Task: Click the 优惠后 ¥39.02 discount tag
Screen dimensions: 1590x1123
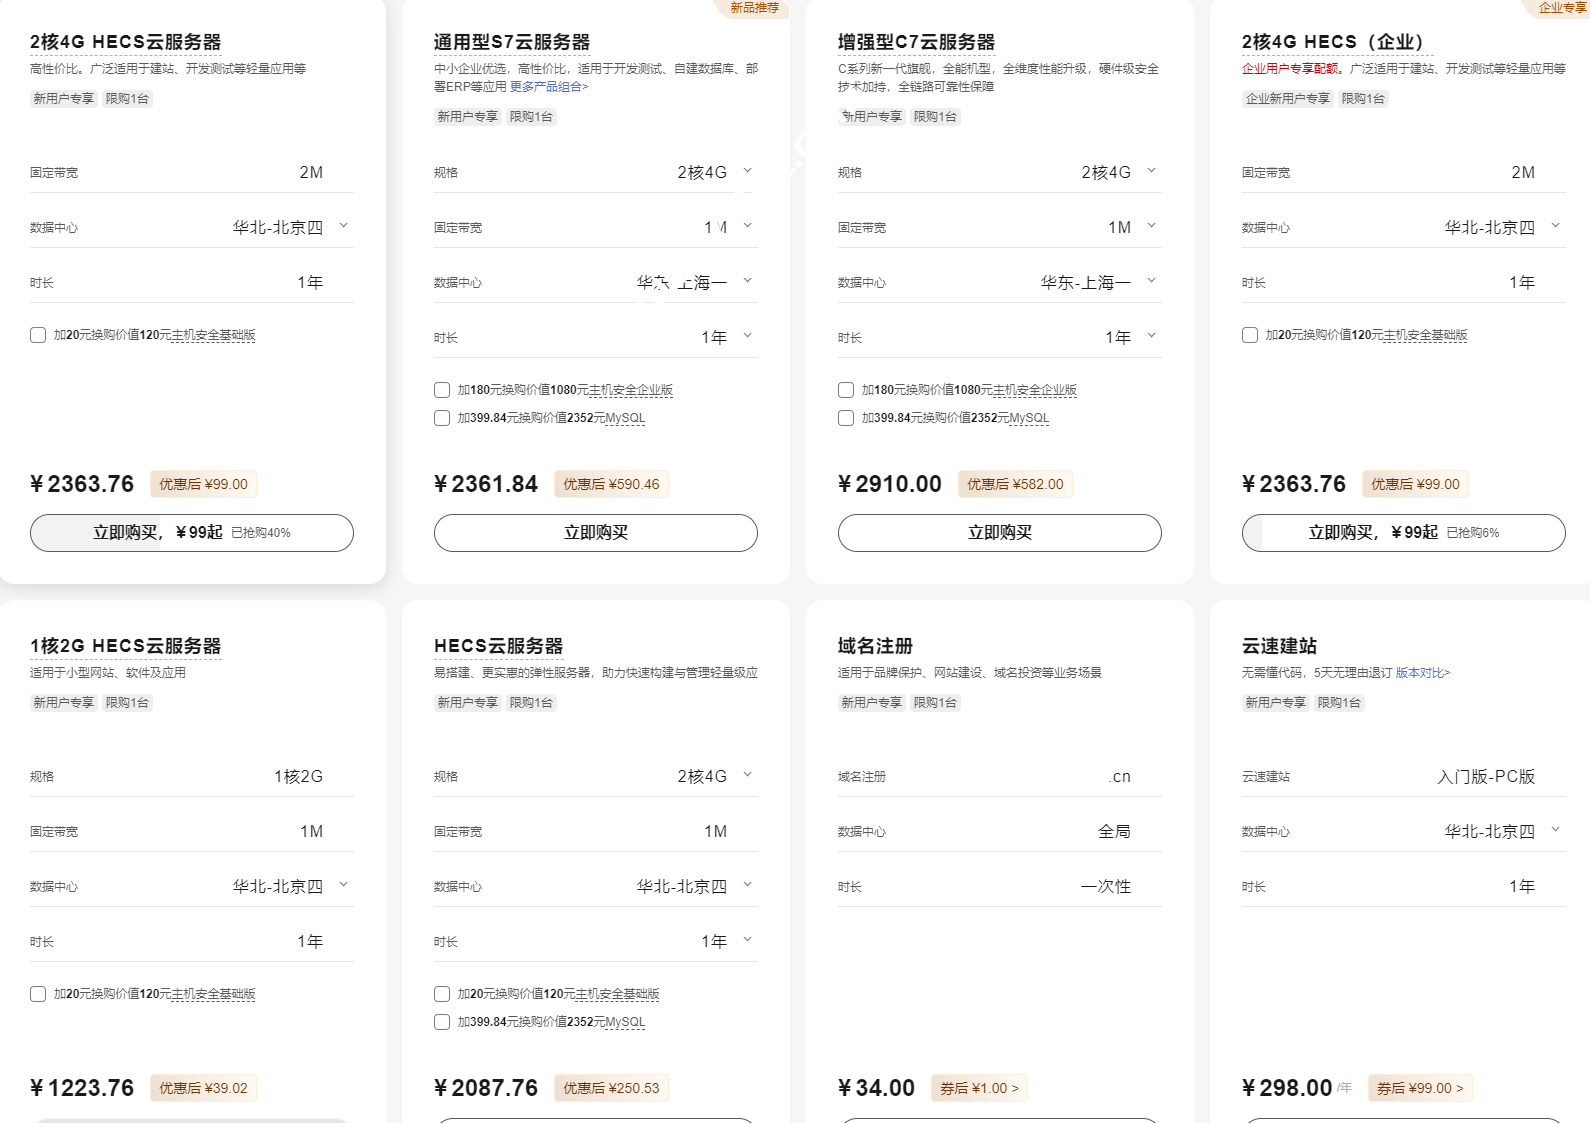Action: tap(203, 1088)
